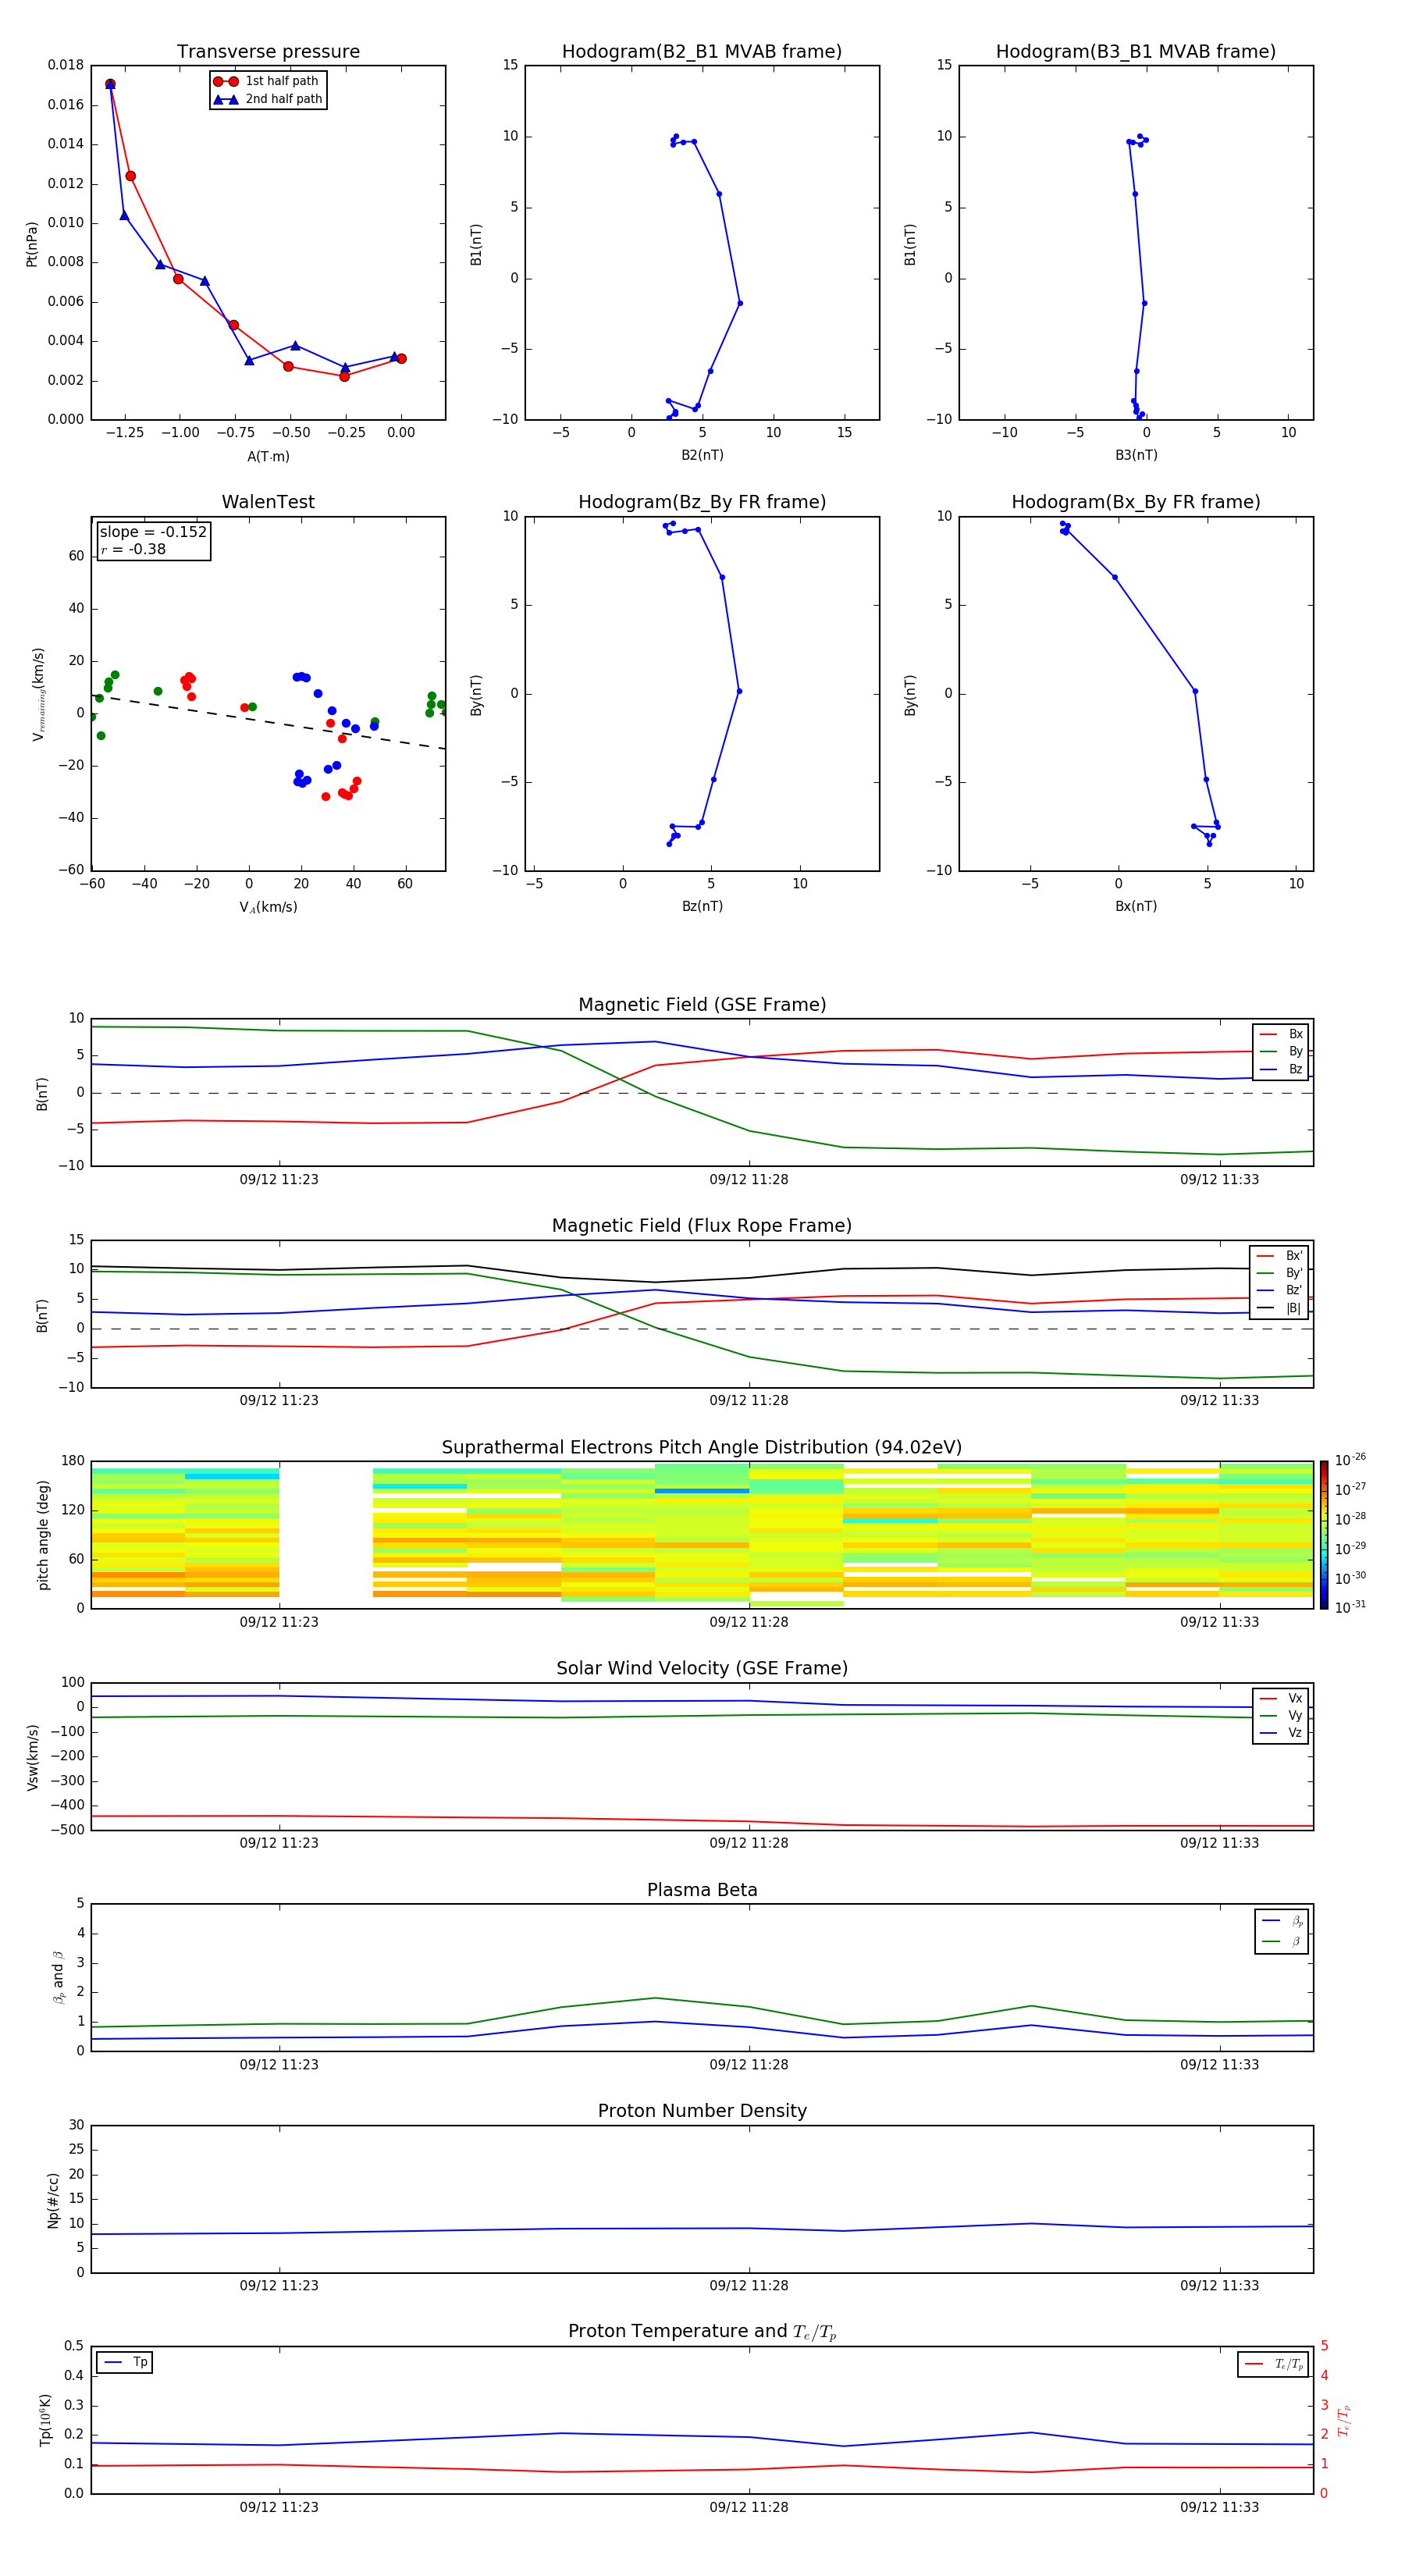Click the 'Solar Wind Velocity (GSE Frame)' title
Screen dimensions: 1405x2576
(702, 1668)
